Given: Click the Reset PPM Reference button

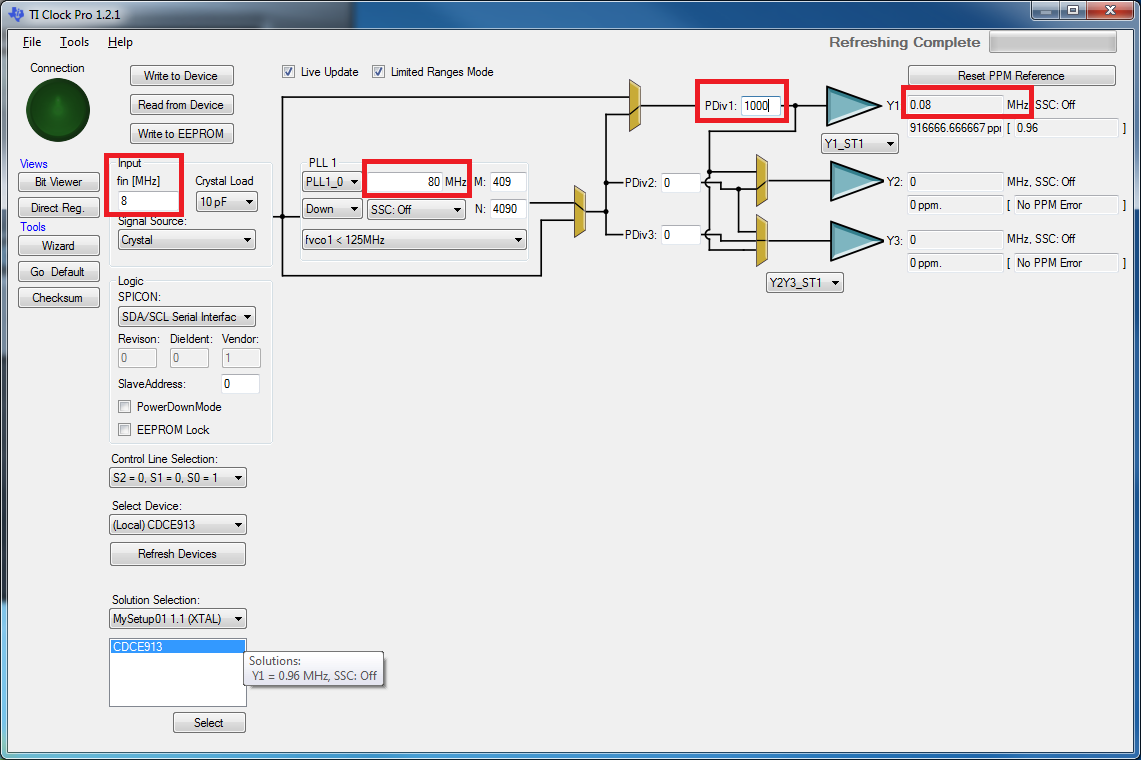Looking at the screenshot, I should [x=1011, y=76].
